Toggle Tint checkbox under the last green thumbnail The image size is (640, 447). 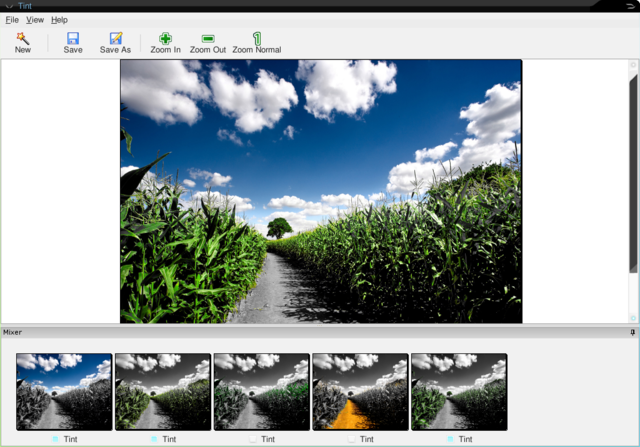pyautogui.click(x=451, y=439)
